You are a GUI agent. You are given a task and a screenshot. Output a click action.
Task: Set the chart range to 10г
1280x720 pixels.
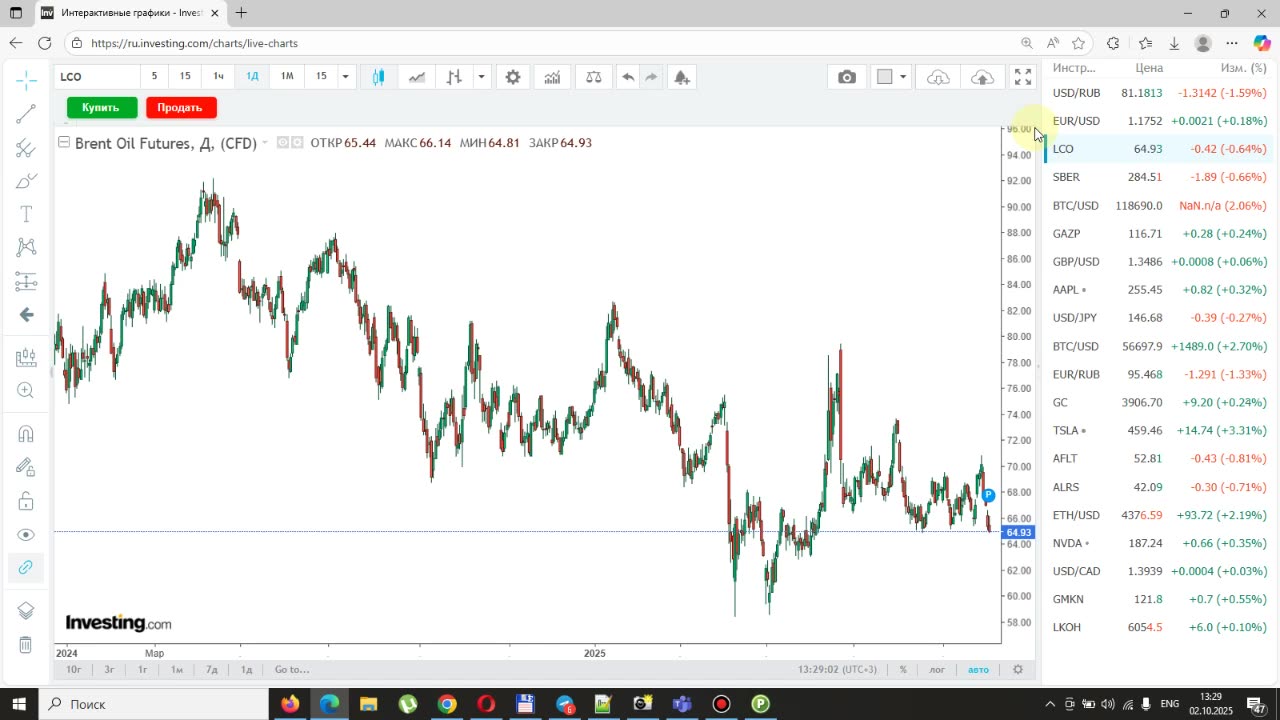click(74, 669)
